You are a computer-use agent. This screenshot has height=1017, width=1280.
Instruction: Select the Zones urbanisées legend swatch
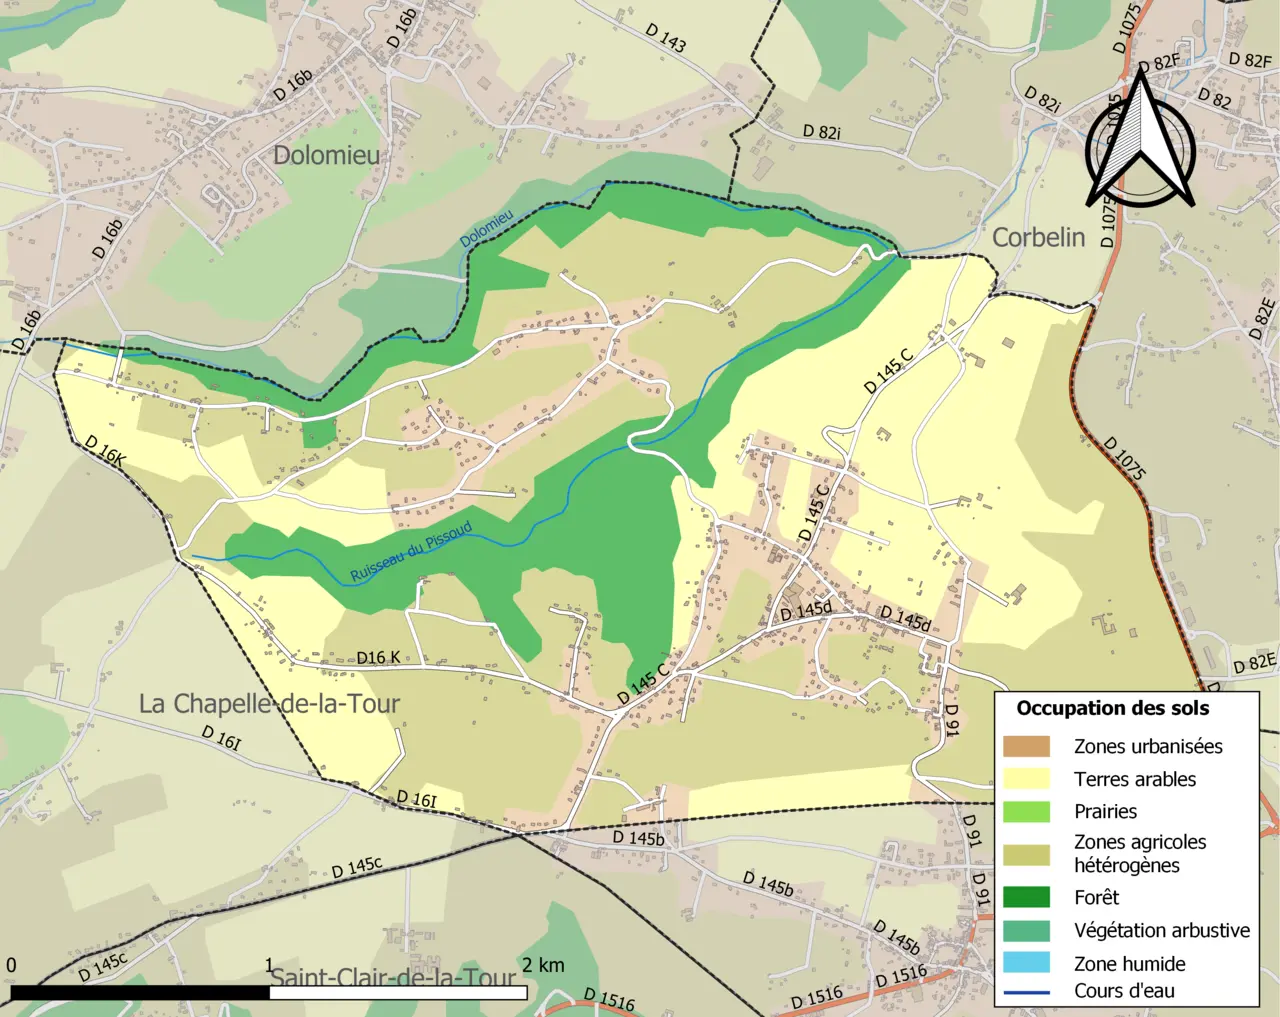(1027, 746)
